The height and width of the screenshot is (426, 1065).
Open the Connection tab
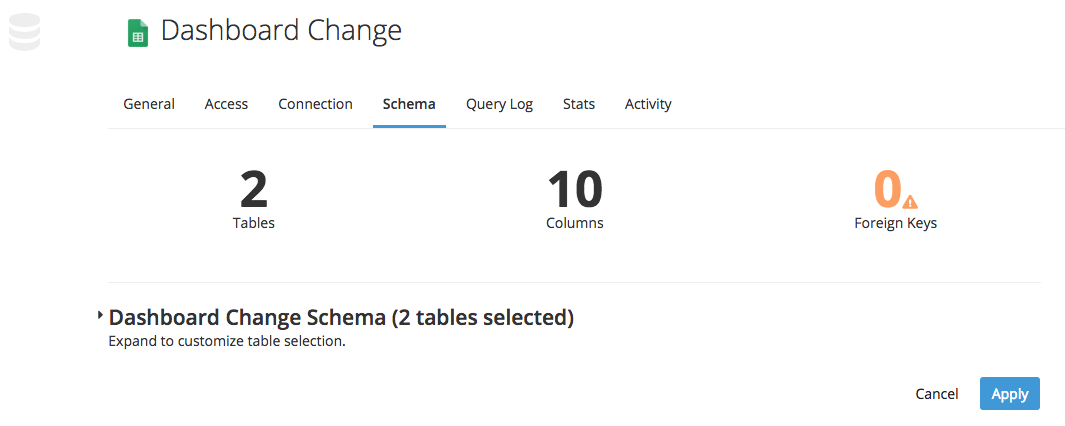click(x=315, y=104)
